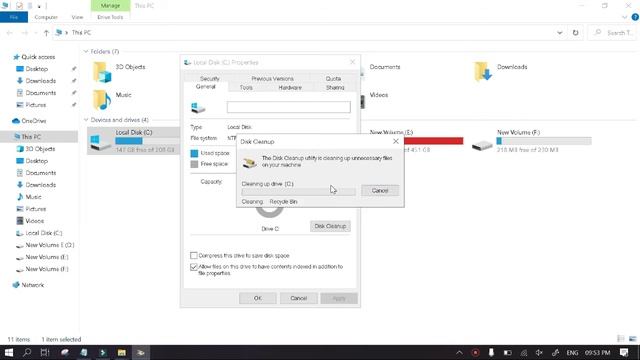Click OK in Local Disk Properties
Viewport: 640px width, 360px height.
pos(258,298)
